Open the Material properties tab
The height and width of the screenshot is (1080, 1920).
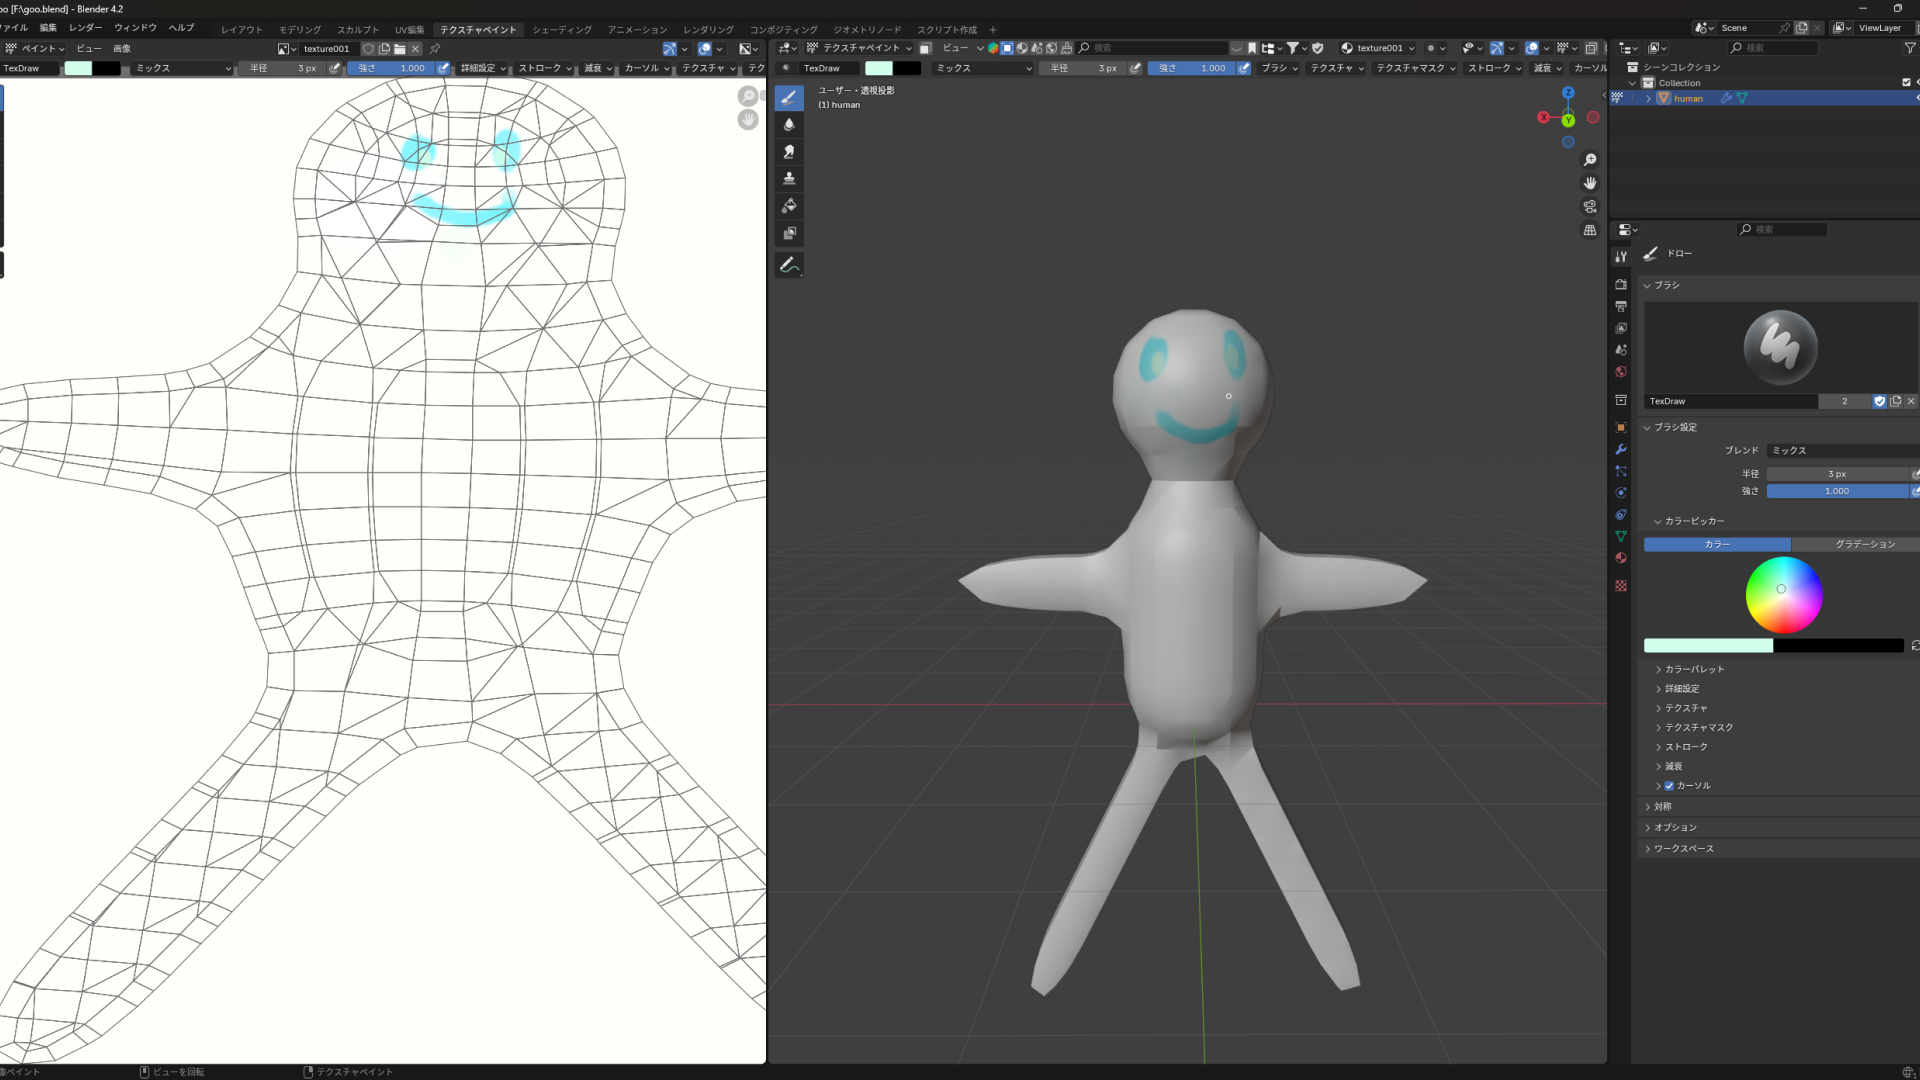(x=1621, y=558)
